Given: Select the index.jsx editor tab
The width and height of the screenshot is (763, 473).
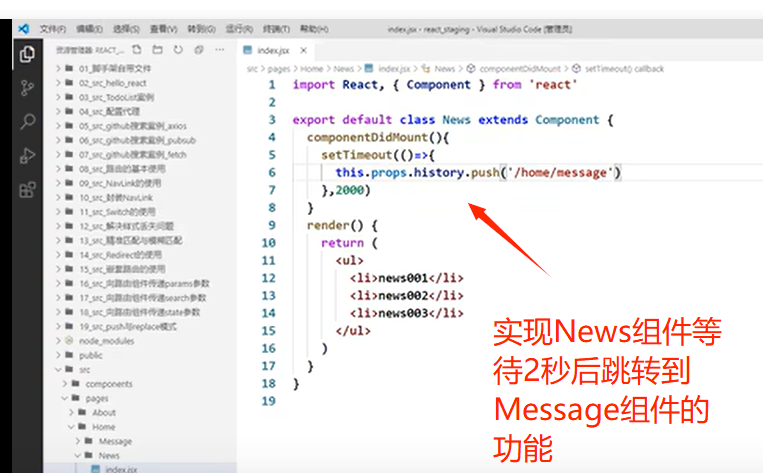Looking at the screenshot, I should (273, 50).
